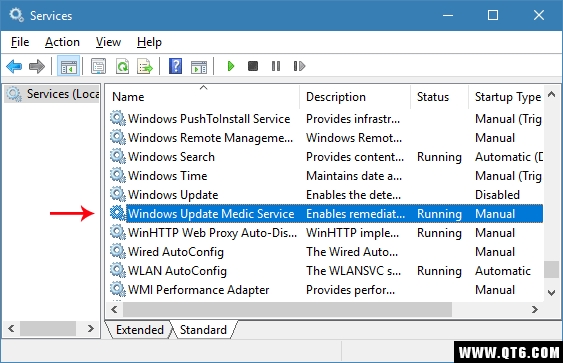The width and height of the screenshot is (563, 363).
Task: Select WMI Performance Adapter service
Action: click(x=199, y=290)
